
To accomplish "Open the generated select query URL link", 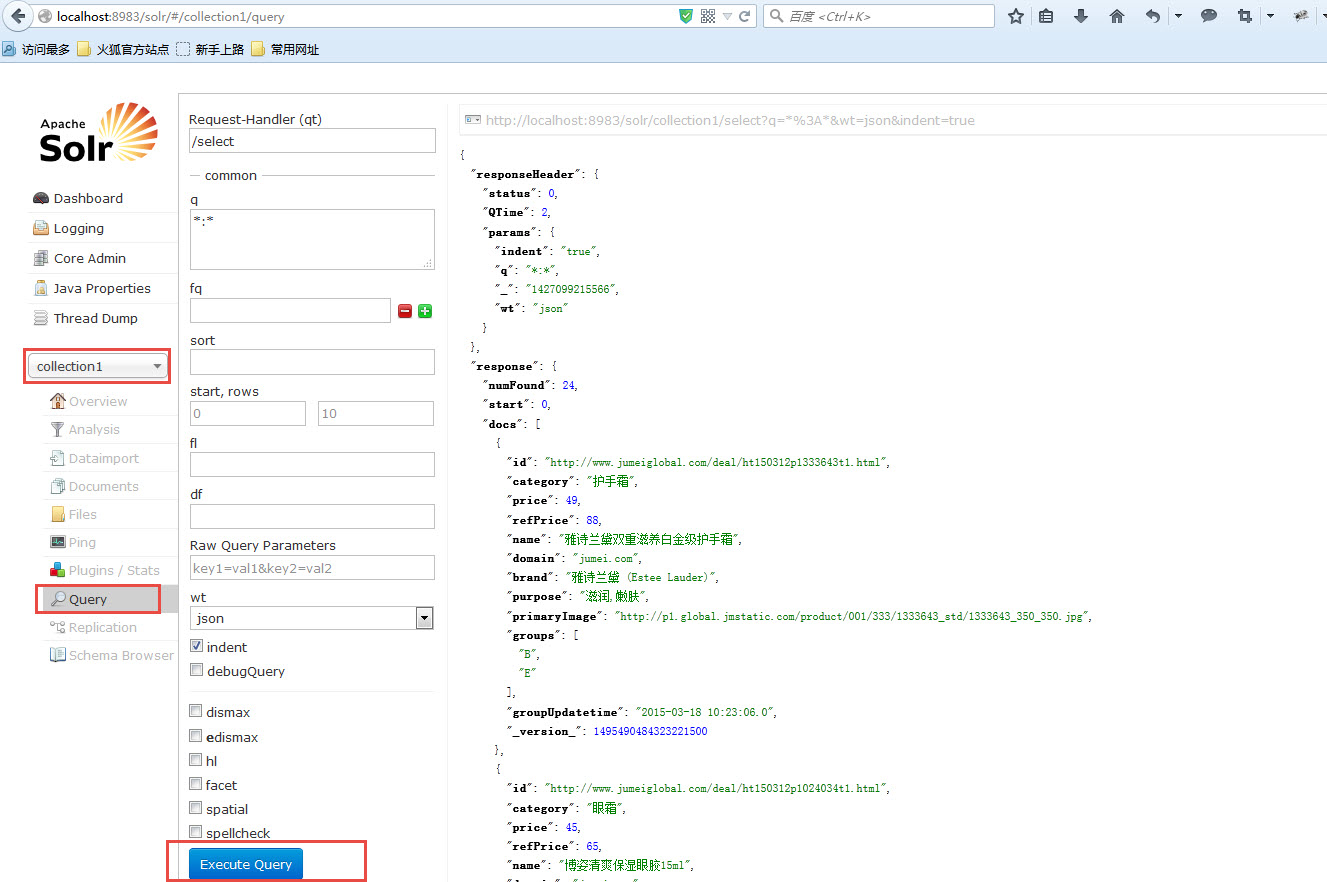I will pos(730,120).
